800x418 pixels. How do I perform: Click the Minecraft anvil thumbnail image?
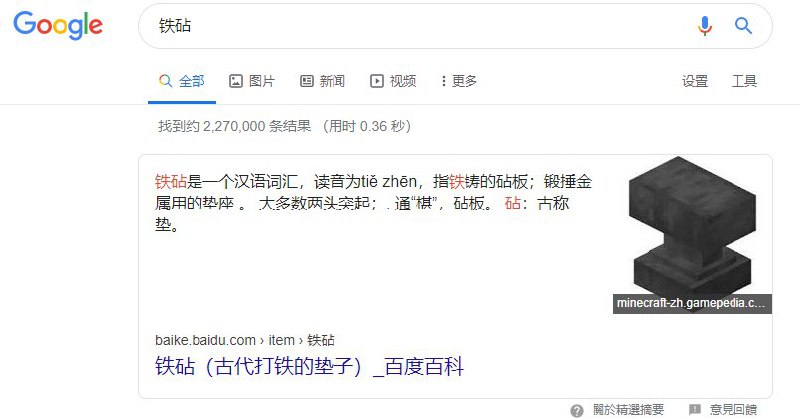pyautogui.click(x=692, y=225)
